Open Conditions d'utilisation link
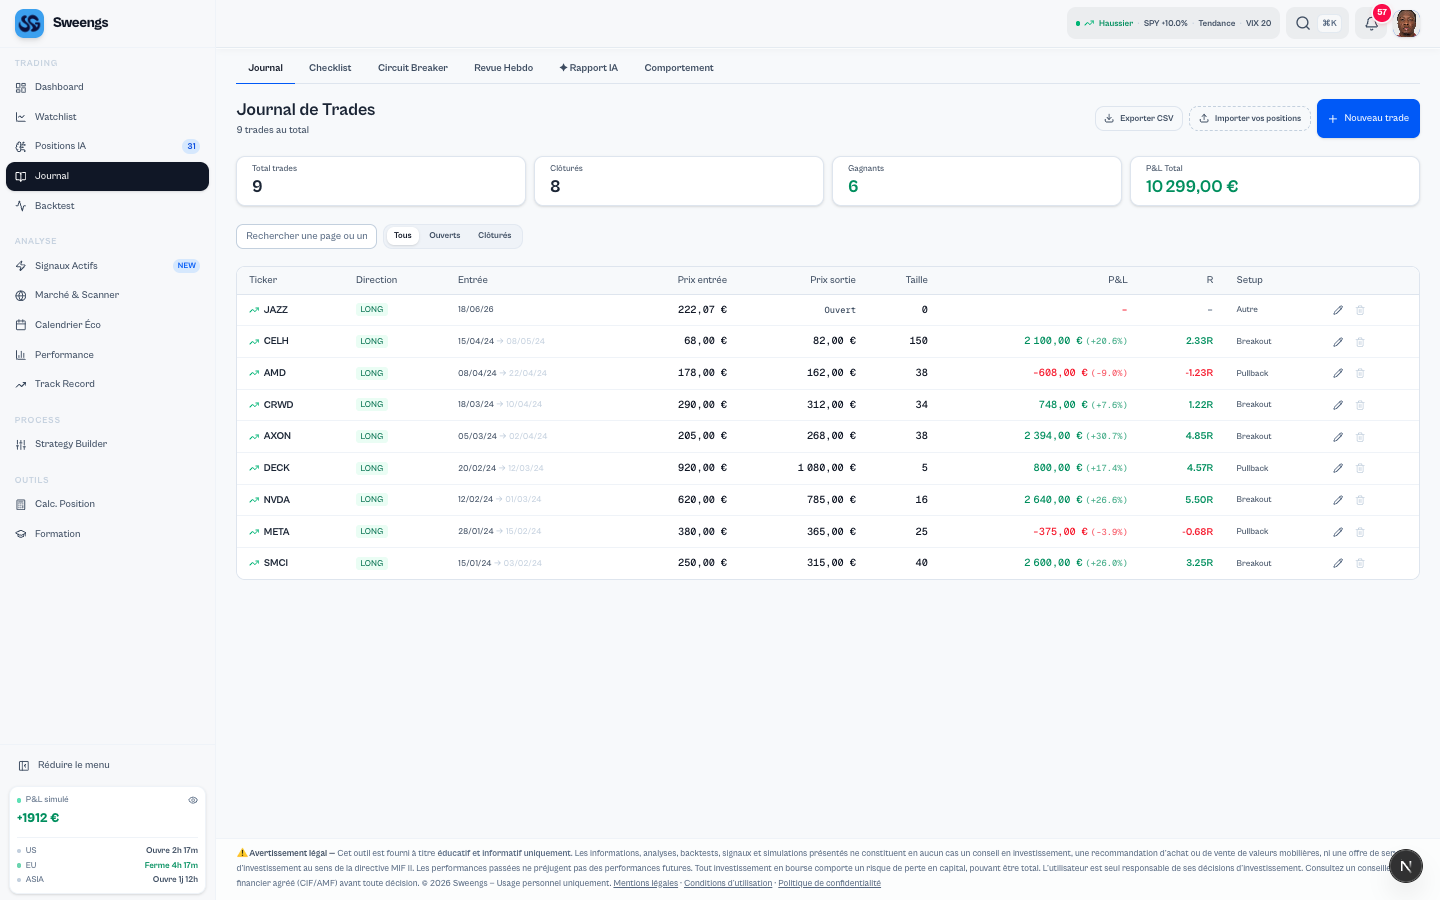Screen dimensions: 1440x900 point(728,883)
